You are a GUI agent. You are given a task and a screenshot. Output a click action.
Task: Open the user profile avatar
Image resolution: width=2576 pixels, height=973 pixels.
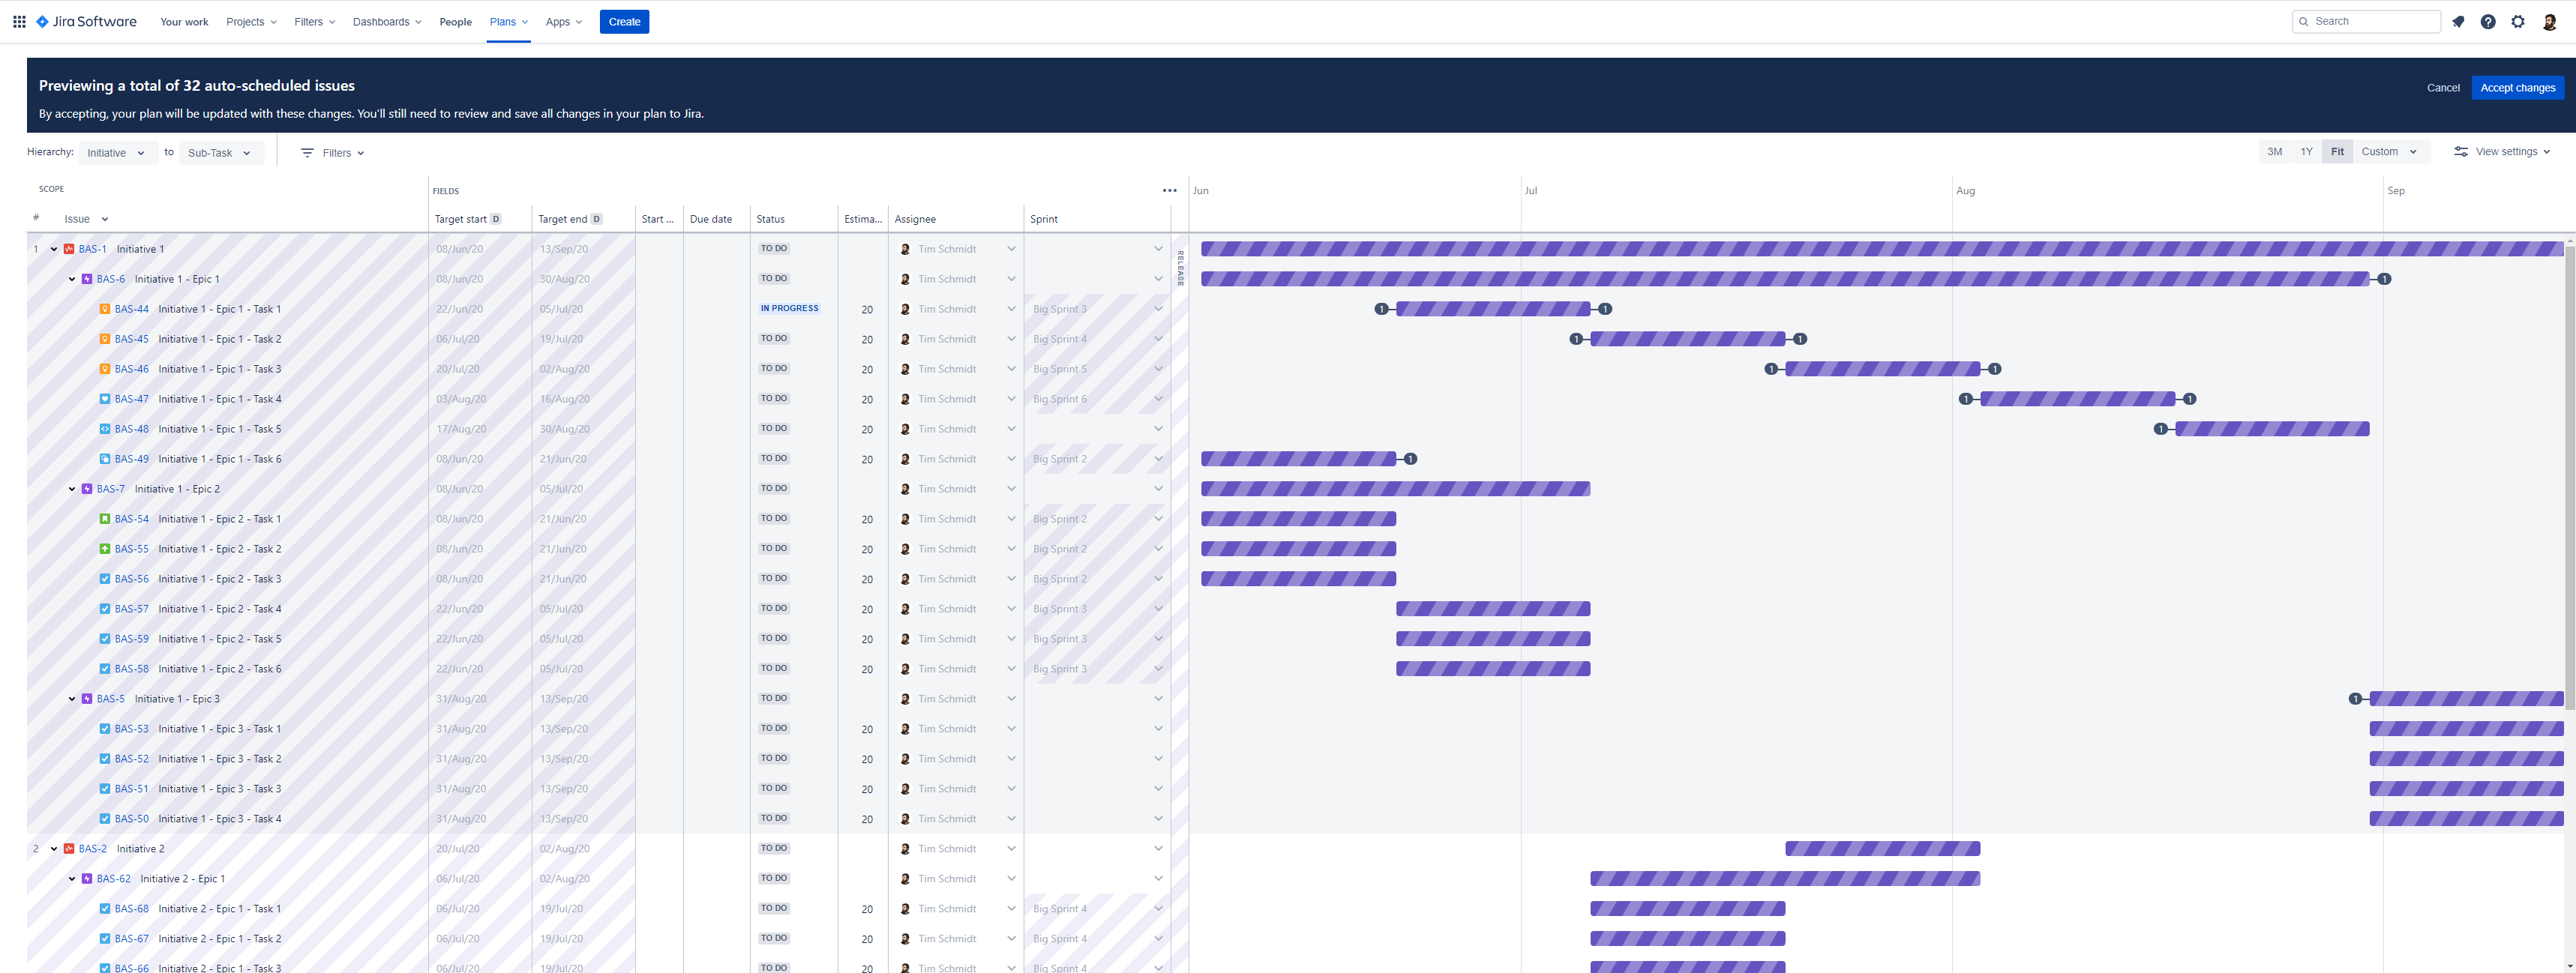(2549, 21)
